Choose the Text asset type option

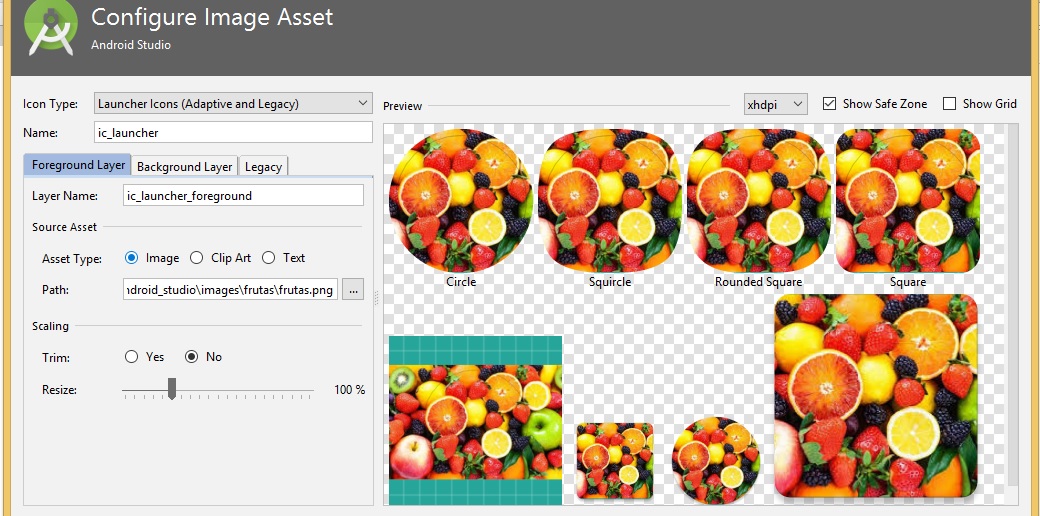(x=268, y=258)
